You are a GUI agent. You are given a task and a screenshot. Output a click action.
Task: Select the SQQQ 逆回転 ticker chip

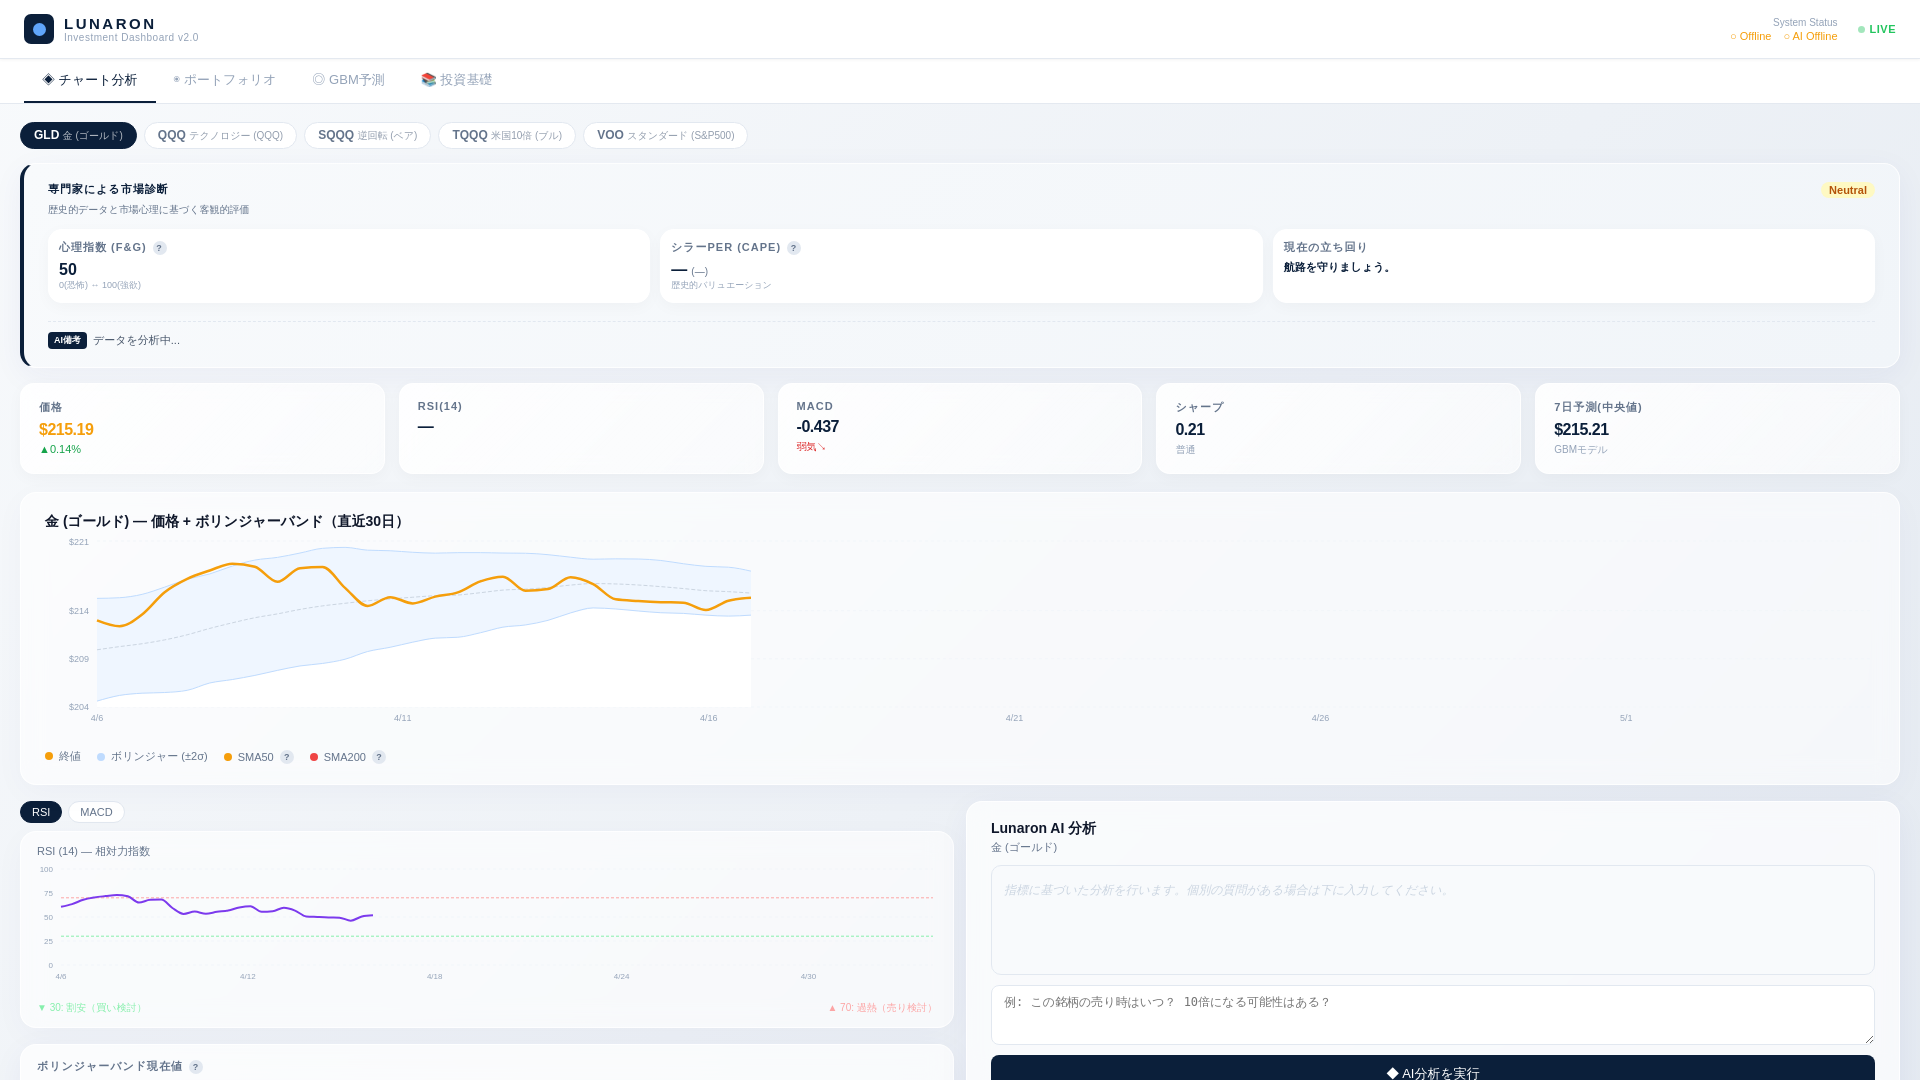(x=367, y=135)
